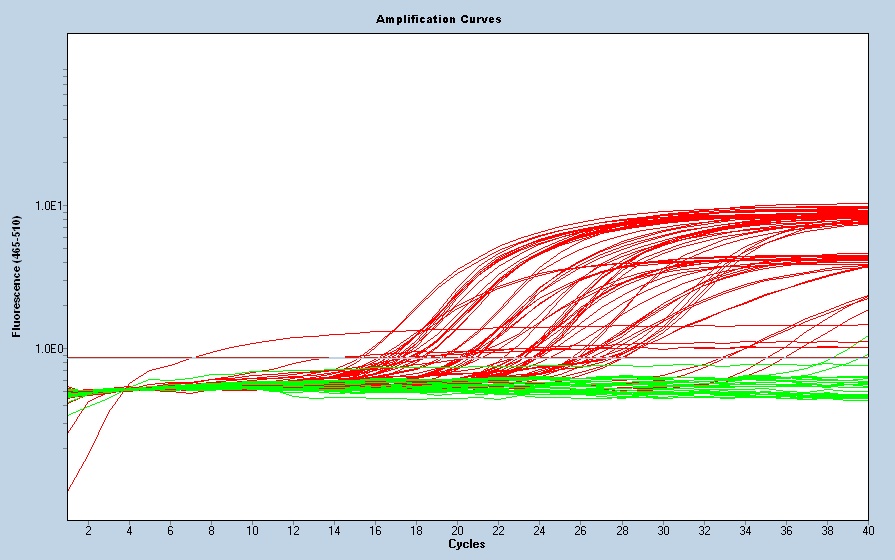
Task: Click the 1.0E0 y-axis tick label
Action: point(50,349)
